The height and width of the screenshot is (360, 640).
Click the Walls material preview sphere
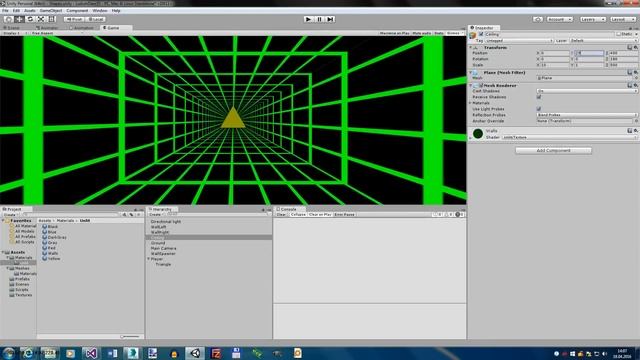478,133
